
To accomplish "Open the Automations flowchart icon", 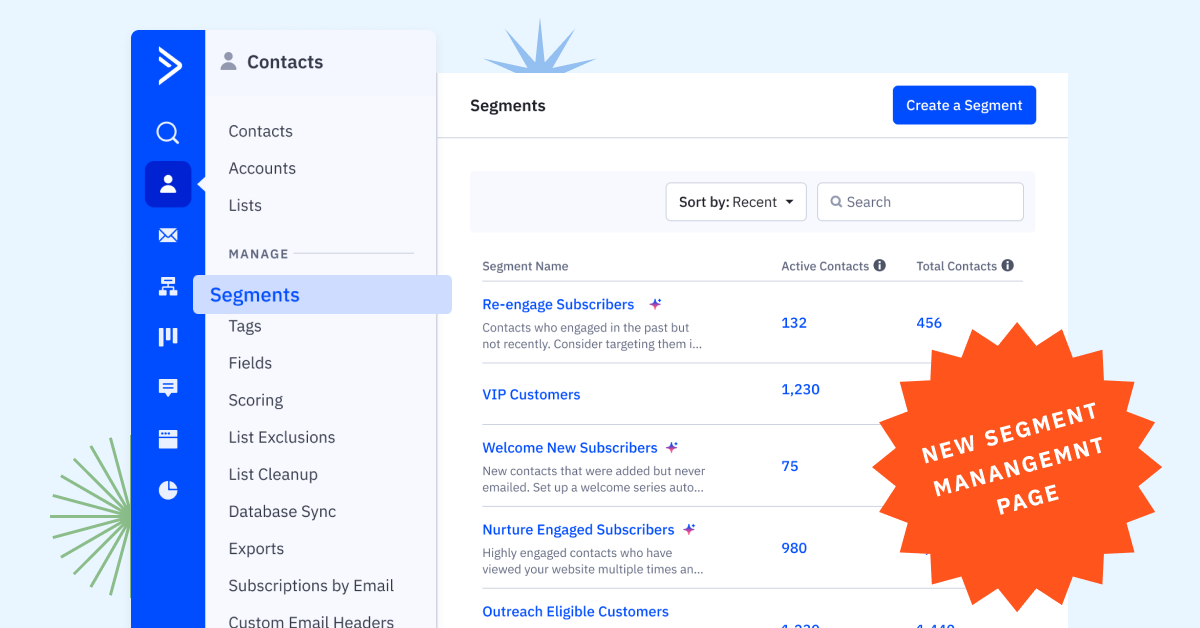I will 168,287.
